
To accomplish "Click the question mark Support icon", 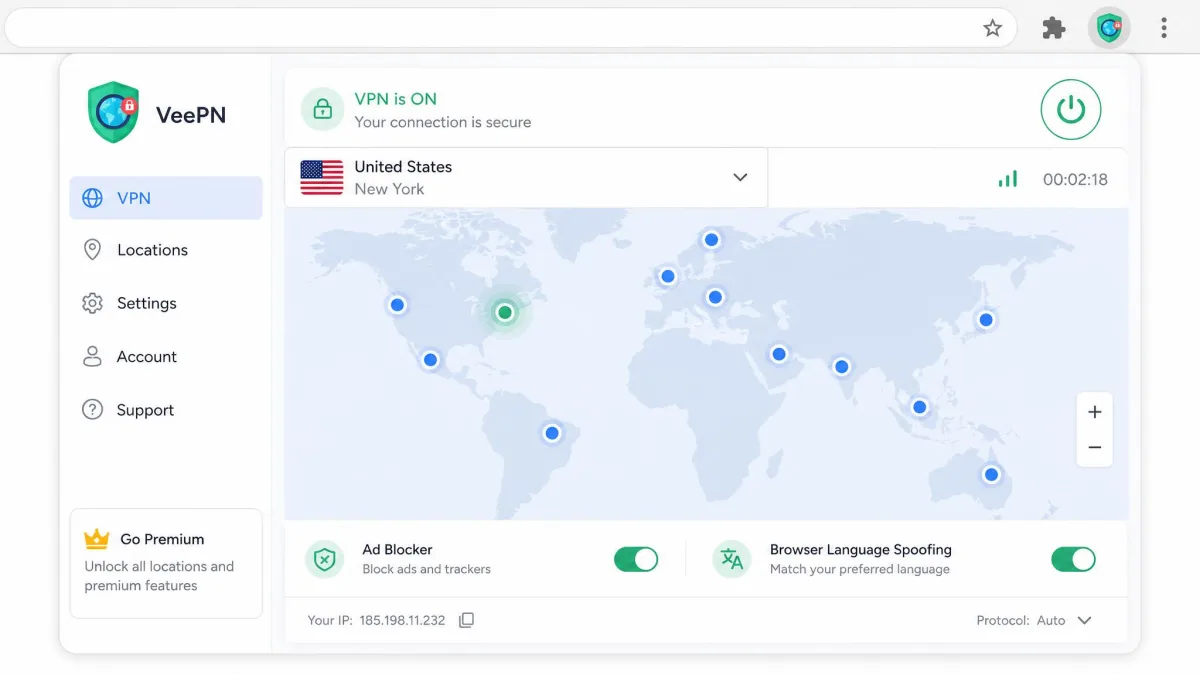I will 92,410.
